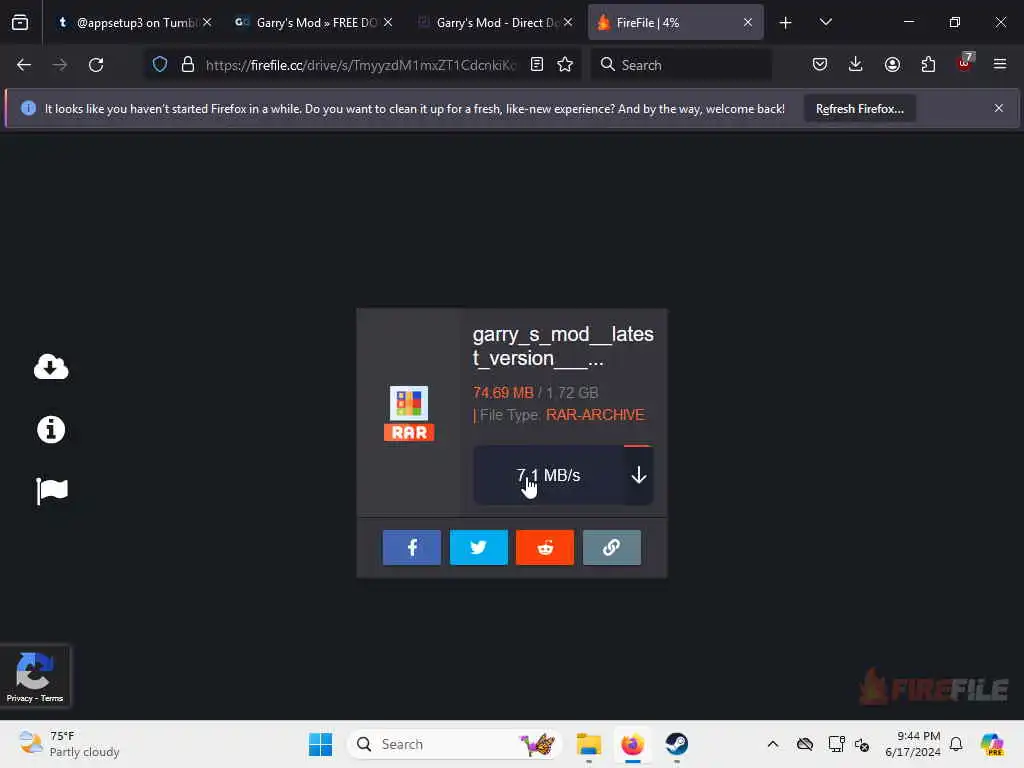Click the RAR archive file icon

[409, 413]
